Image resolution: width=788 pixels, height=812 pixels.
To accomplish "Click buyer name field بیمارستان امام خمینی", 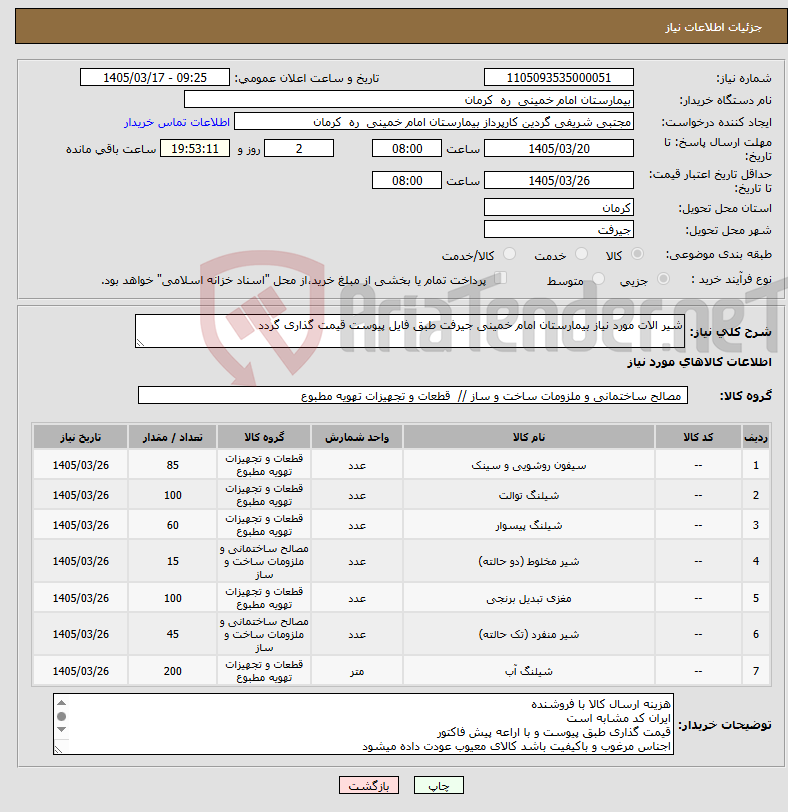I will pyautogui.click(x=408, y=100).
